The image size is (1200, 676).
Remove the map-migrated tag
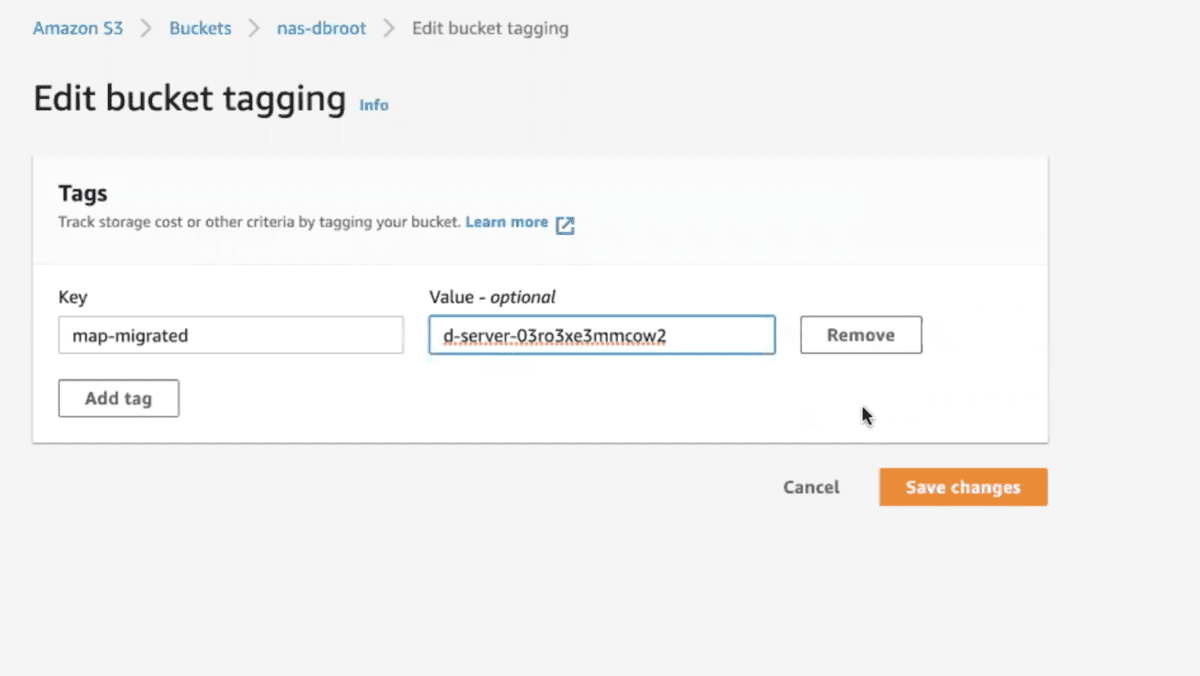tap(860, 335)
